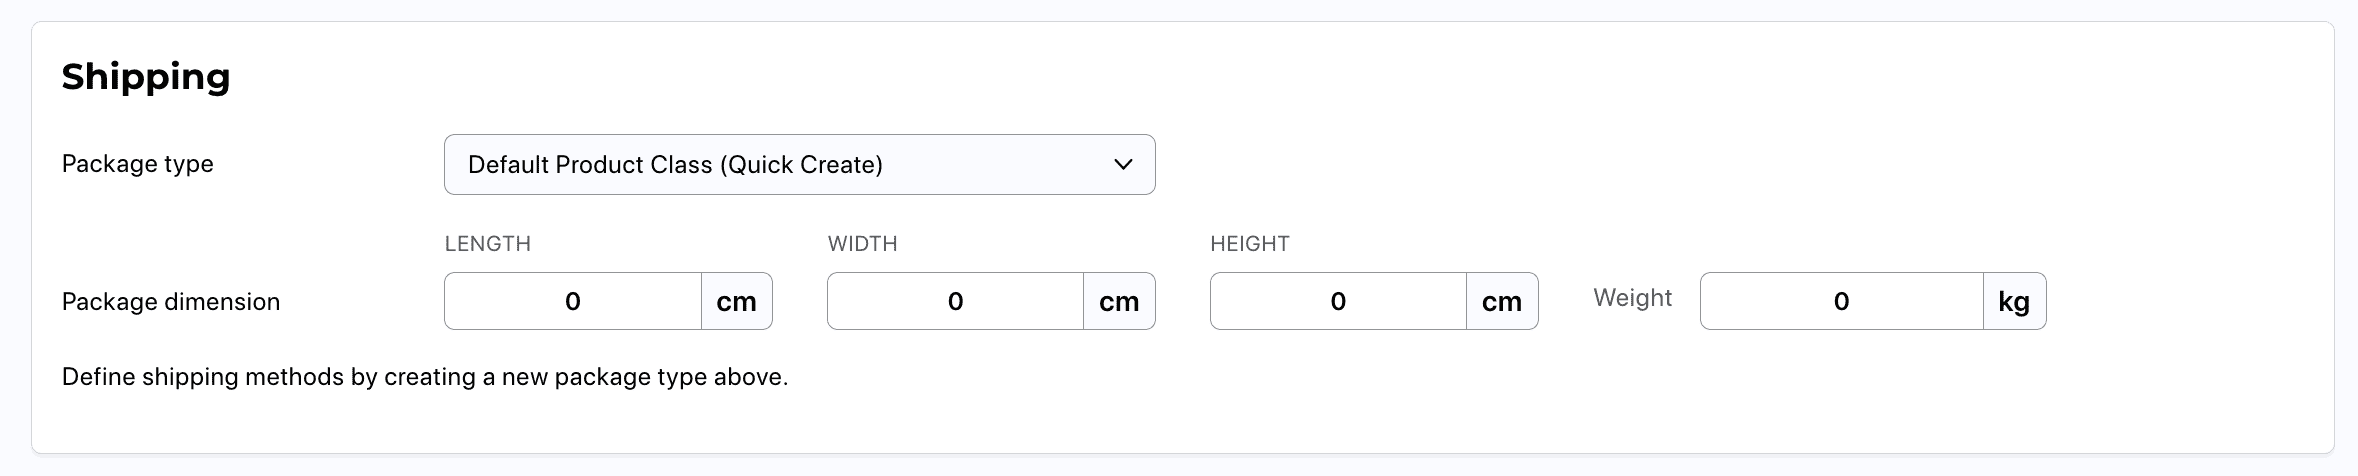Screen dimensions: 2358x476
Task: Click the "Package dimension" label
Action: (x=171, y=302)
